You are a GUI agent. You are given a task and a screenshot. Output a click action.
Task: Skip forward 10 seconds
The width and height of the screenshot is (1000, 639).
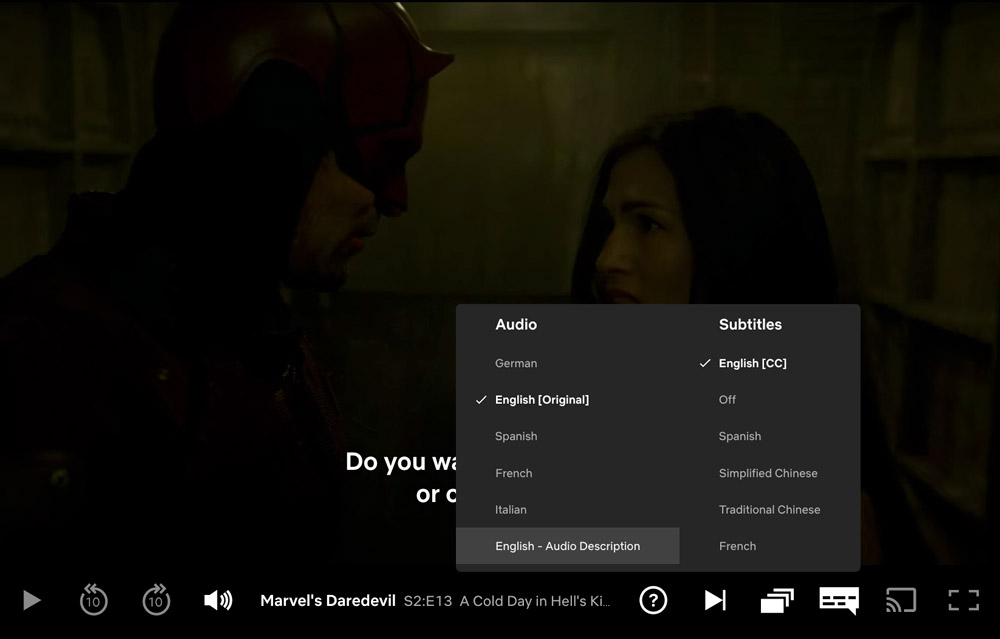pos(156,599)
